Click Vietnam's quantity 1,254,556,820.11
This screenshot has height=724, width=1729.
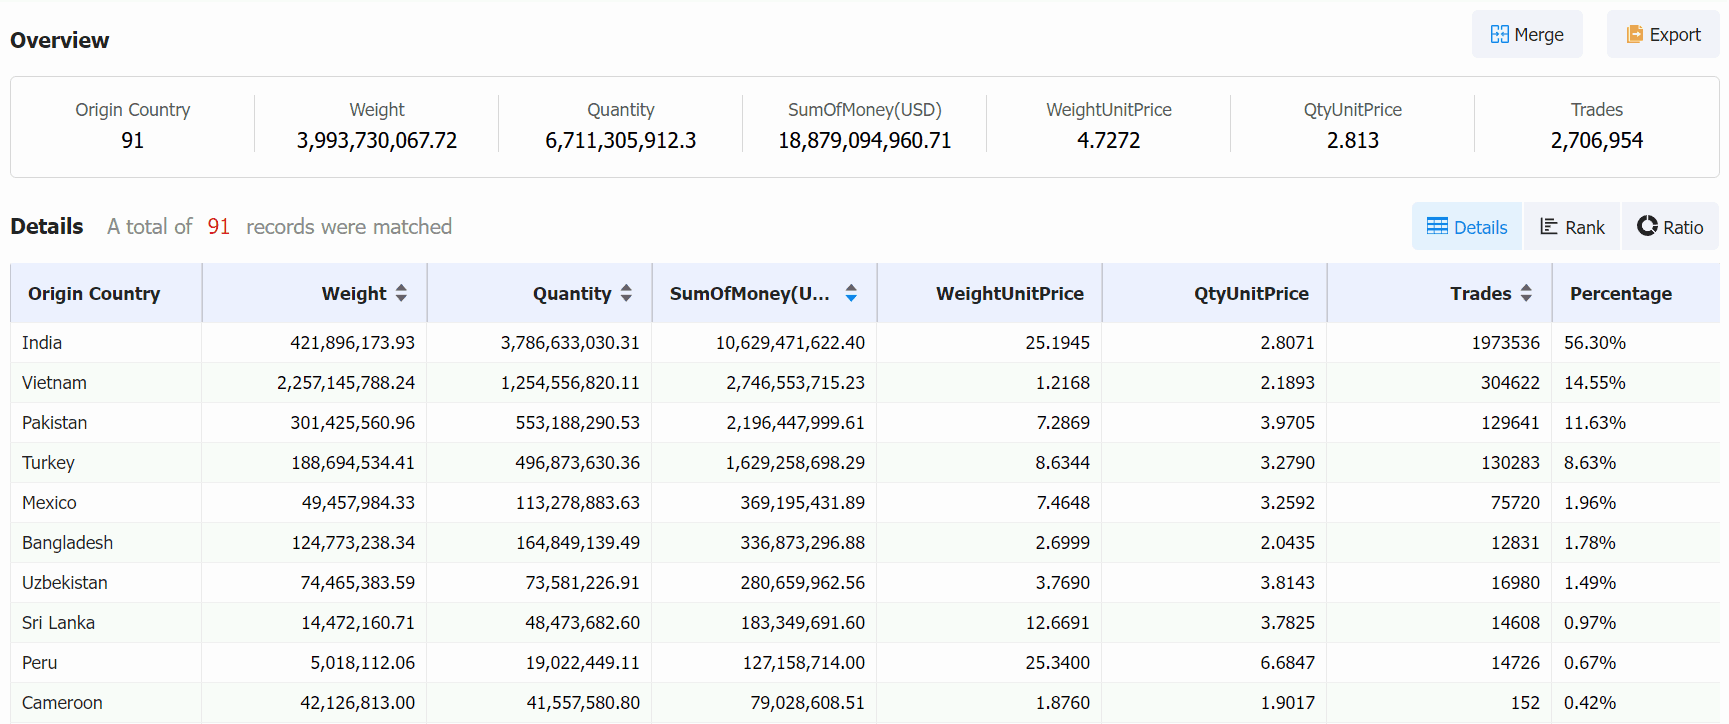click(x=570, y=383)
